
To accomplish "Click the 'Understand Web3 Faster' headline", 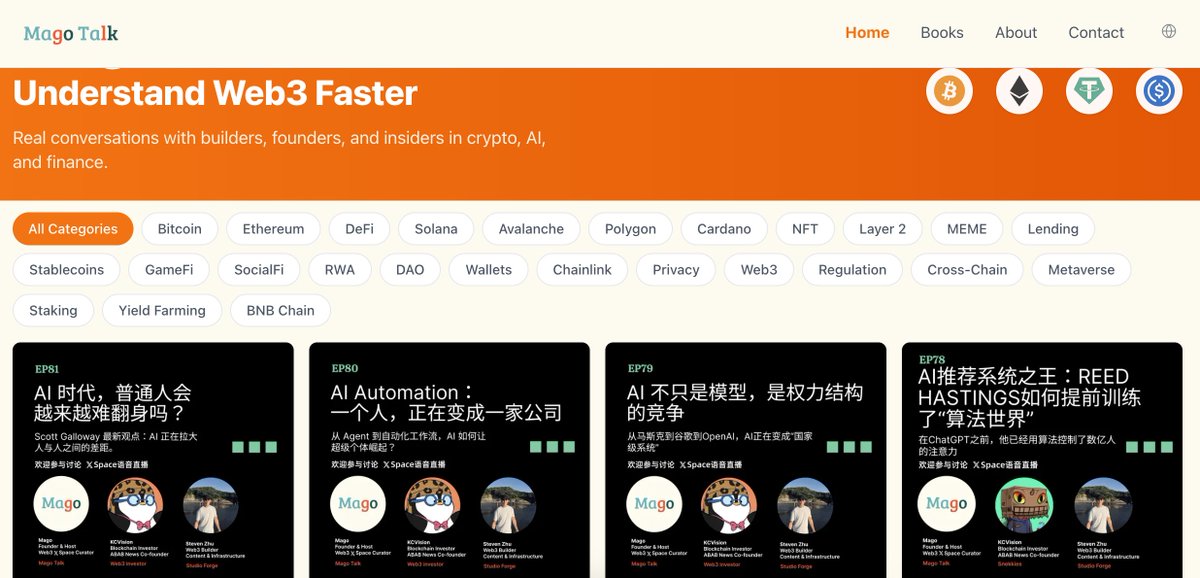I will point(215,93).
